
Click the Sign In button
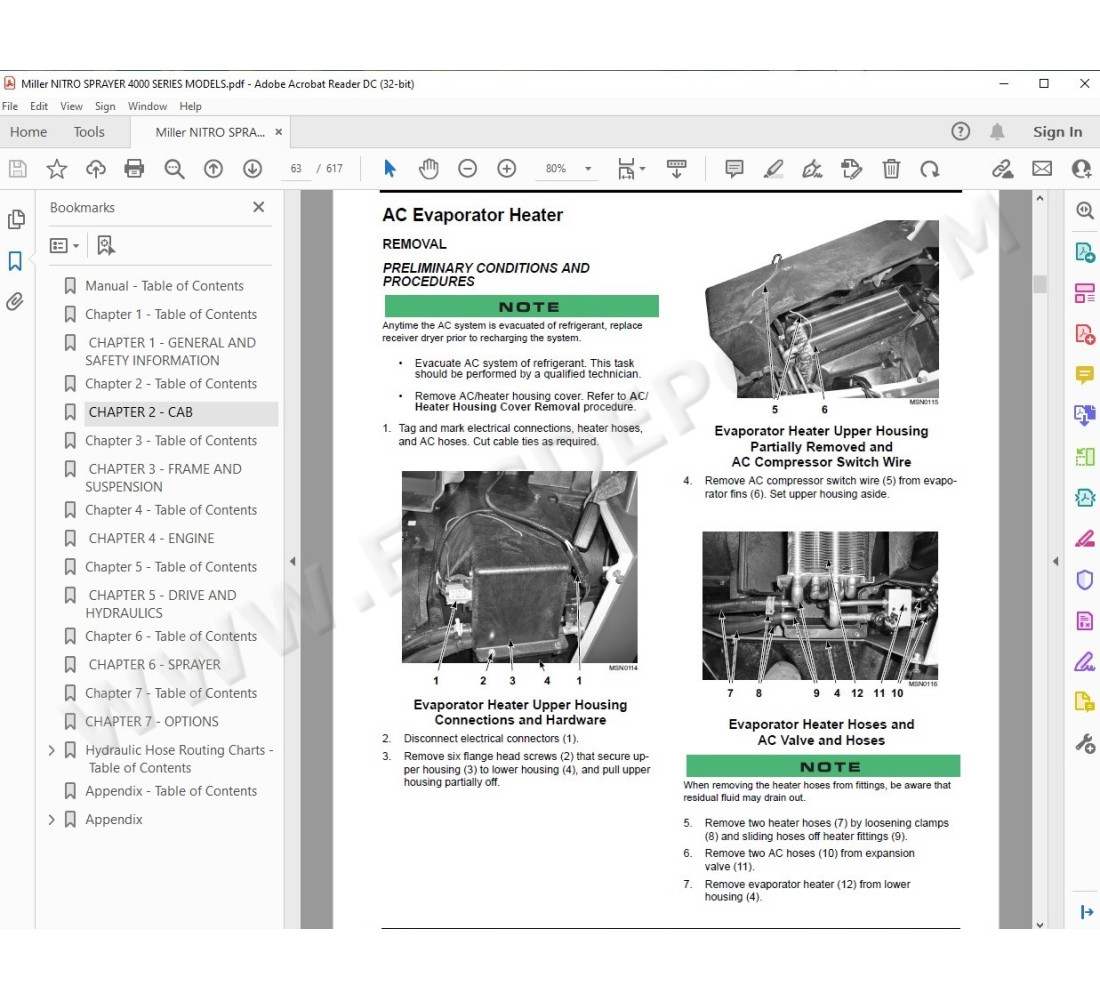[1057, 132]
